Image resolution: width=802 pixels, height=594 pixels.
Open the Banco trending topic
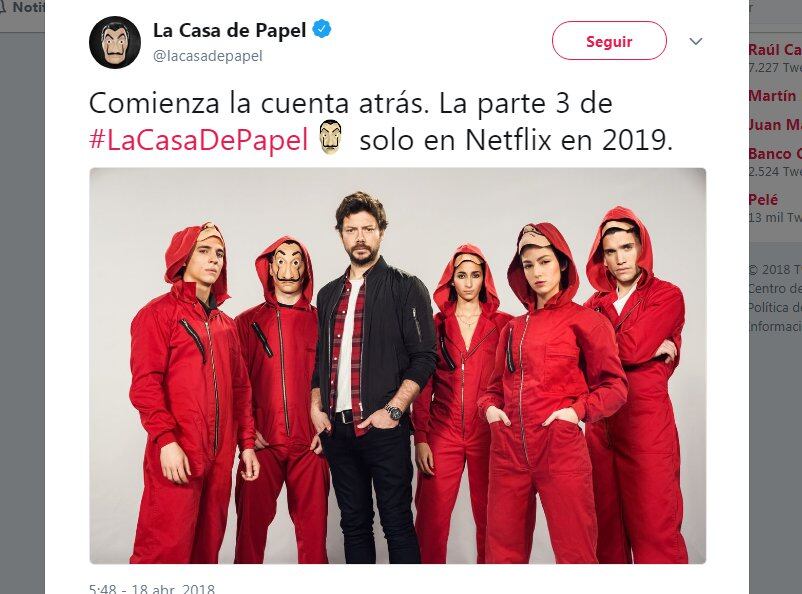pyautogui.click(x=775, y=153)
